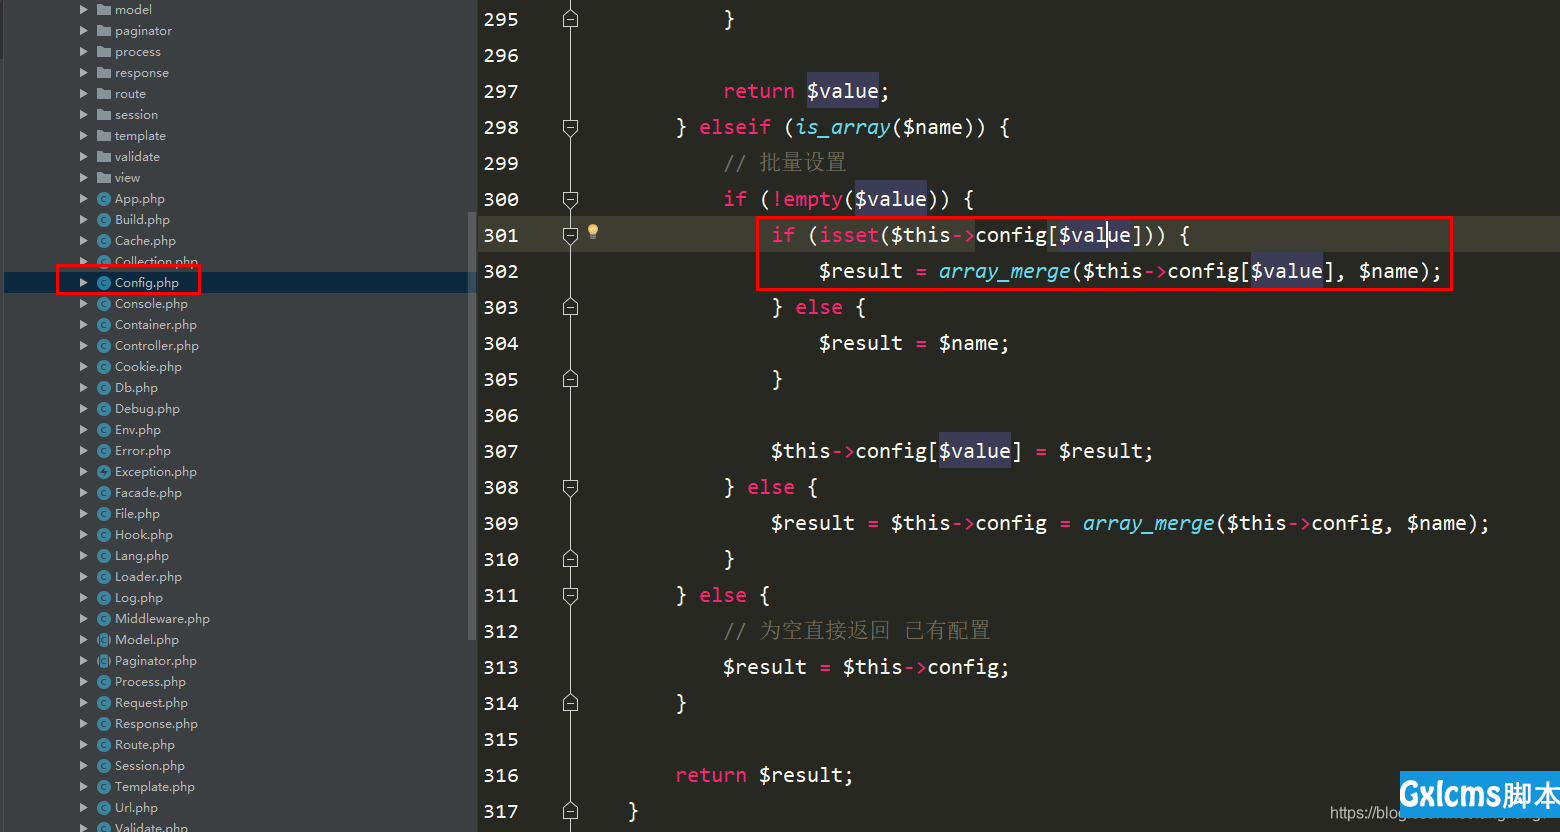Expand the validate folder arrow
1560x832 pixels.
(x=84, y=157)
